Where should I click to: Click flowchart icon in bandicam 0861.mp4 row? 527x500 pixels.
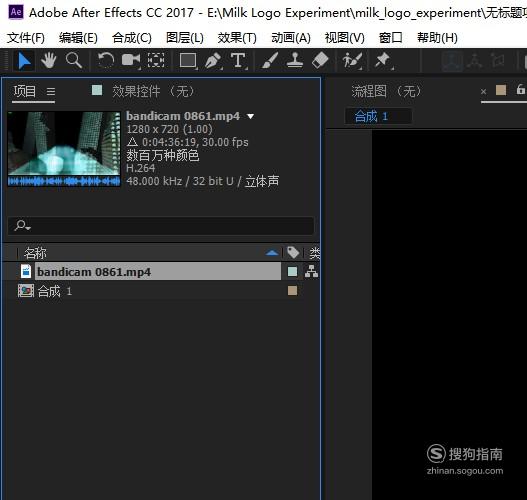[311, 272]
